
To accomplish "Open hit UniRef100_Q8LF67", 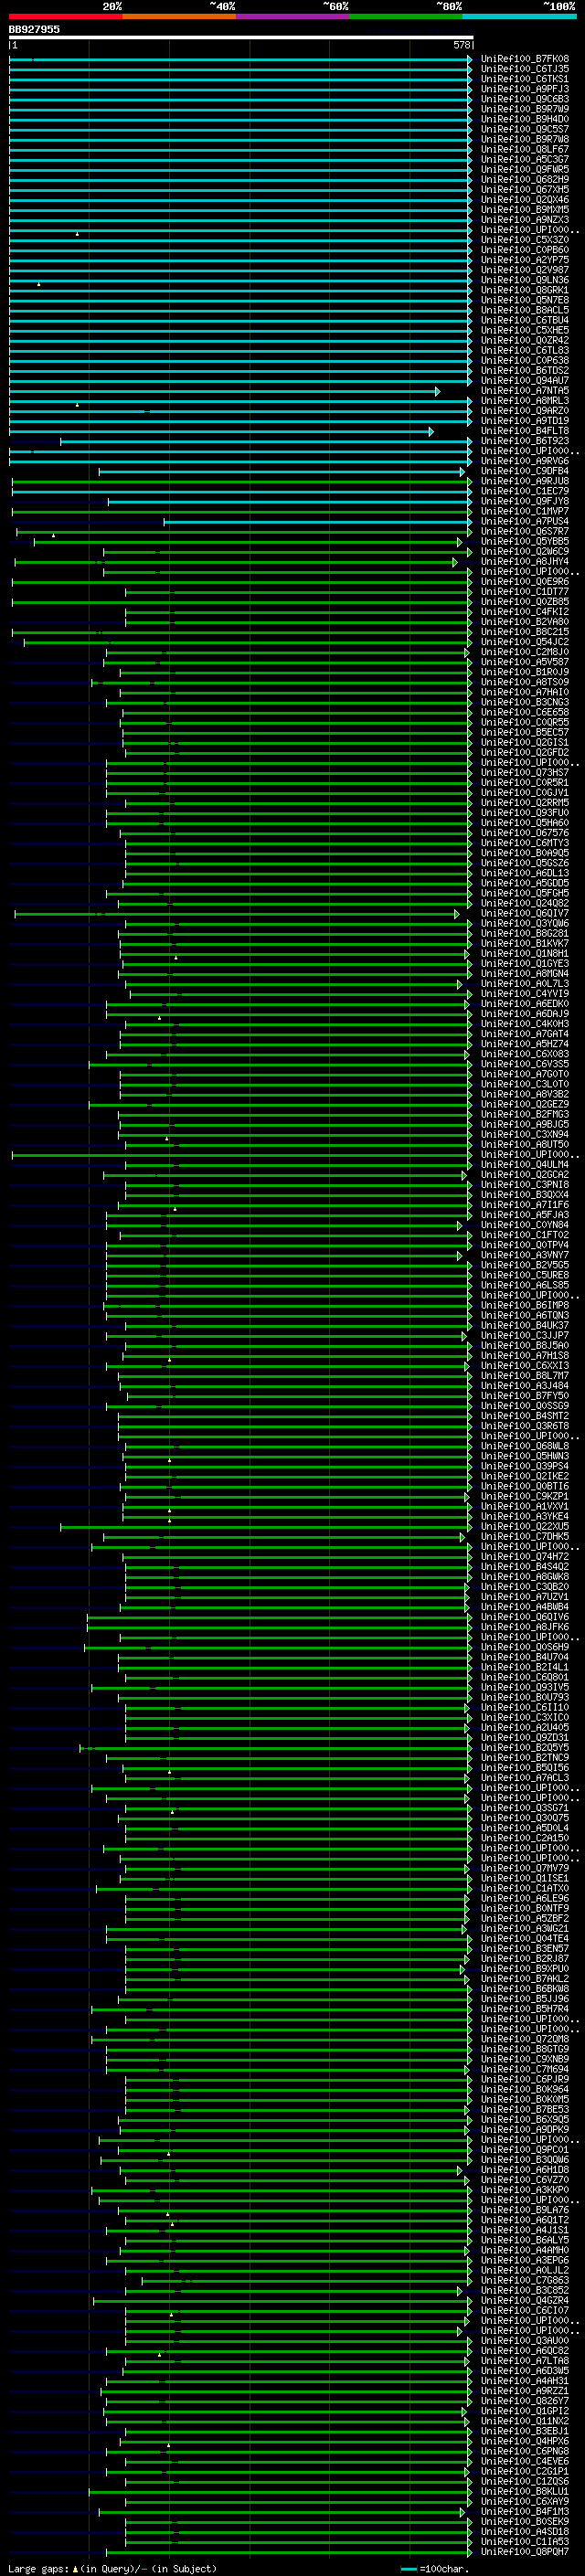I will click(524, 149).
